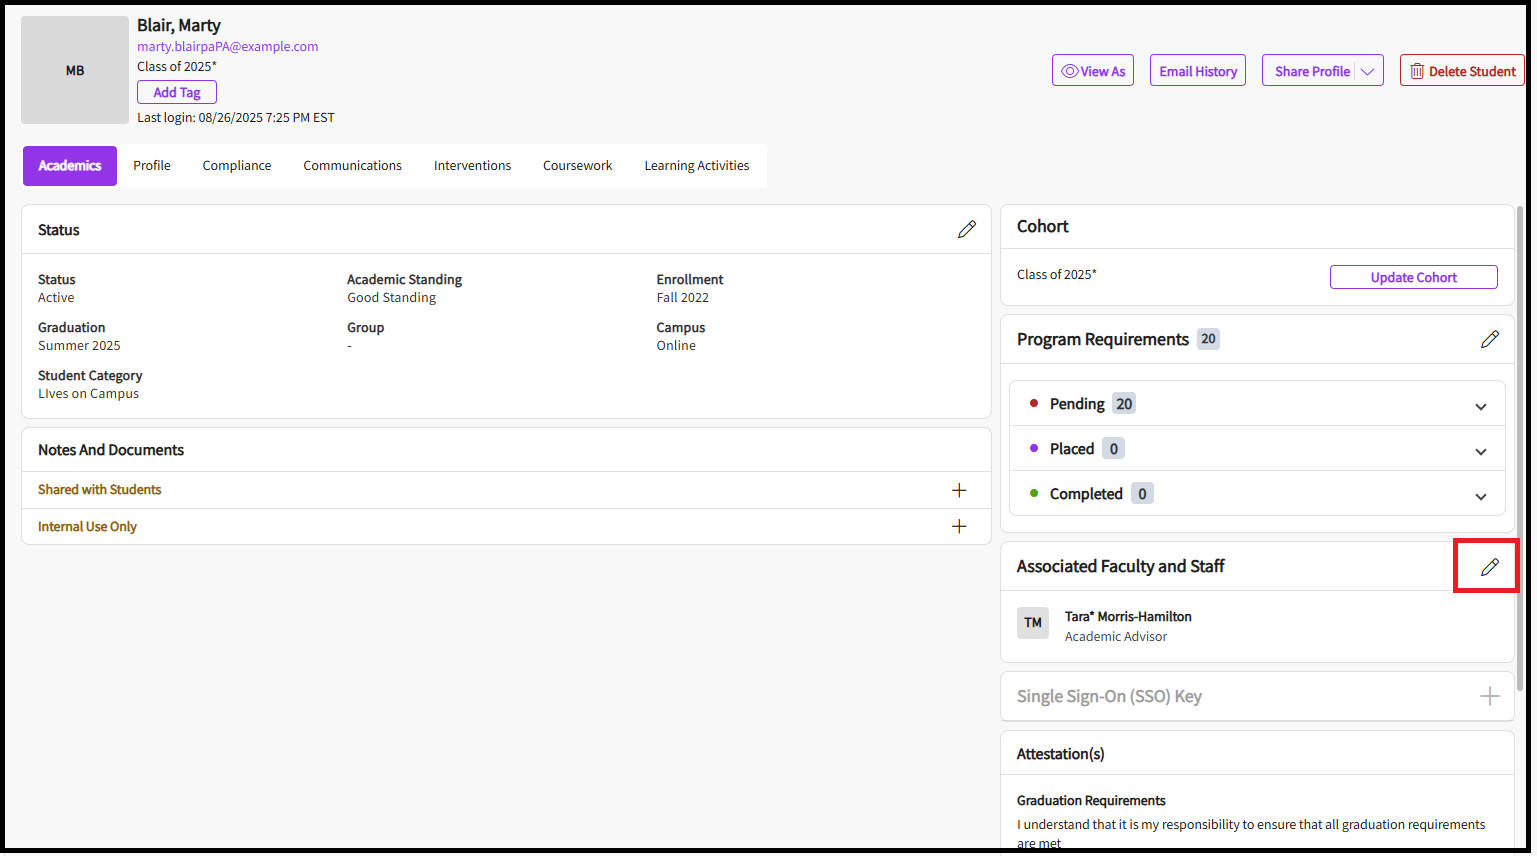Edit the Status section with pencil icon

click(x=966, y=230)
